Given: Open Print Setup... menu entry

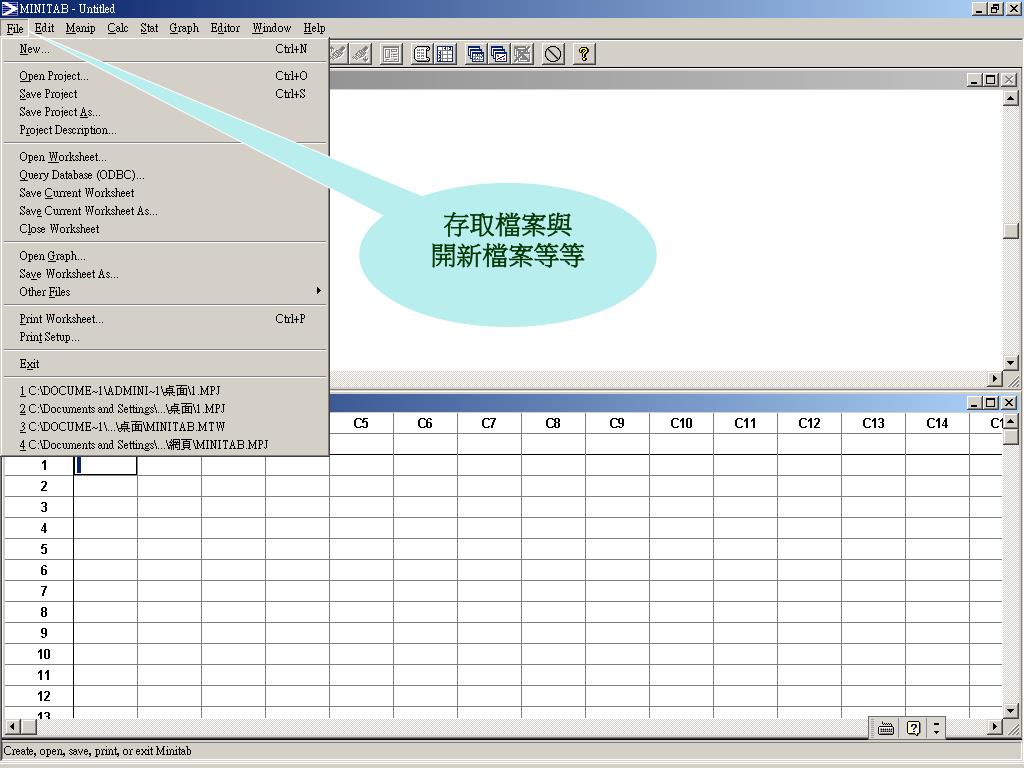Looking at the screenshot, I should (x=165, y=337).
